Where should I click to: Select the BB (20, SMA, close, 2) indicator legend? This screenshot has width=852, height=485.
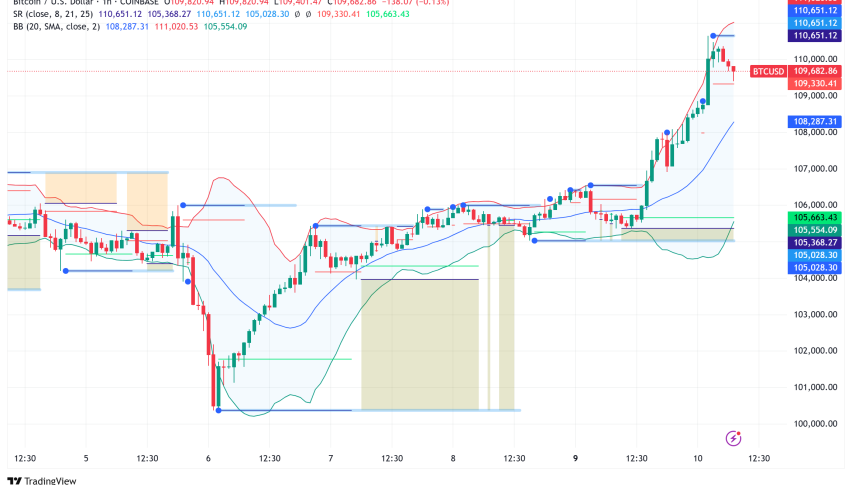point(57,27)
